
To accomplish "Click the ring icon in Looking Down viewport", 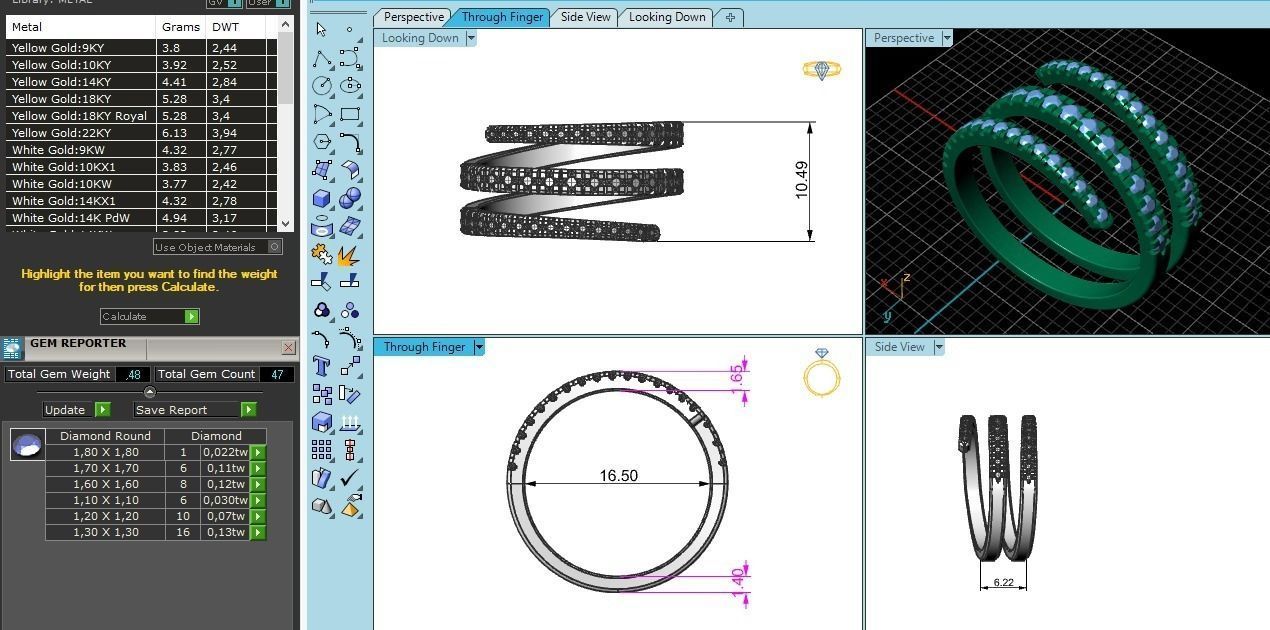I will (x=821, y=70).
